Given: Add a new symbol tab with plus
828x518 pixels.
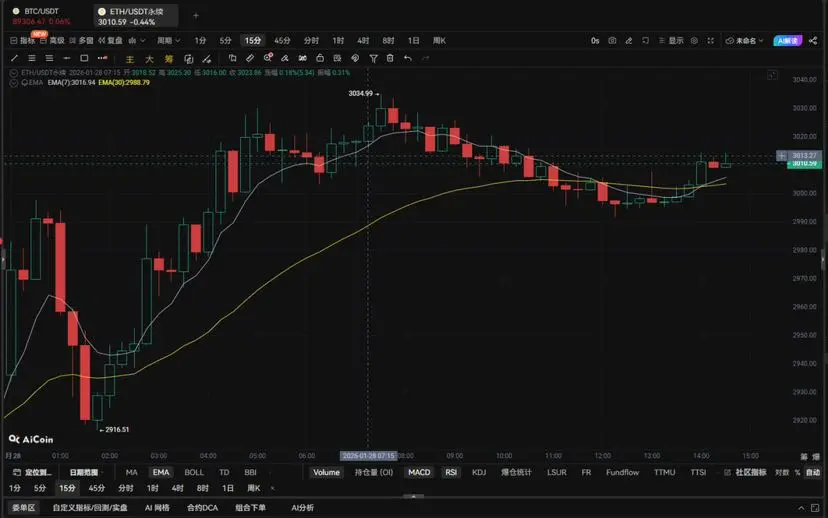Looking at the screenshot, I should [196, 16].
